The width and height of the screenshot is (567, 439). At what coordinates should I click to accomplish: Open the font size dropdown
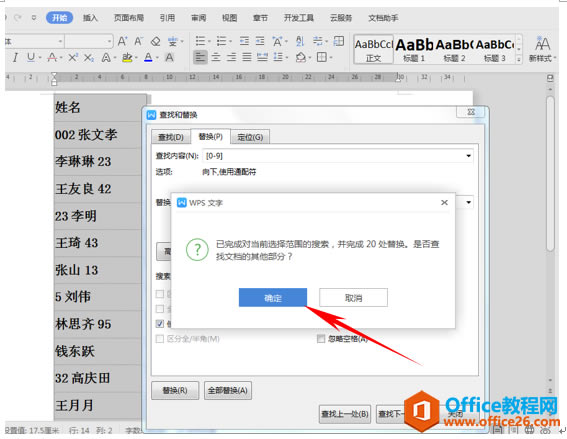pos(110,42)
